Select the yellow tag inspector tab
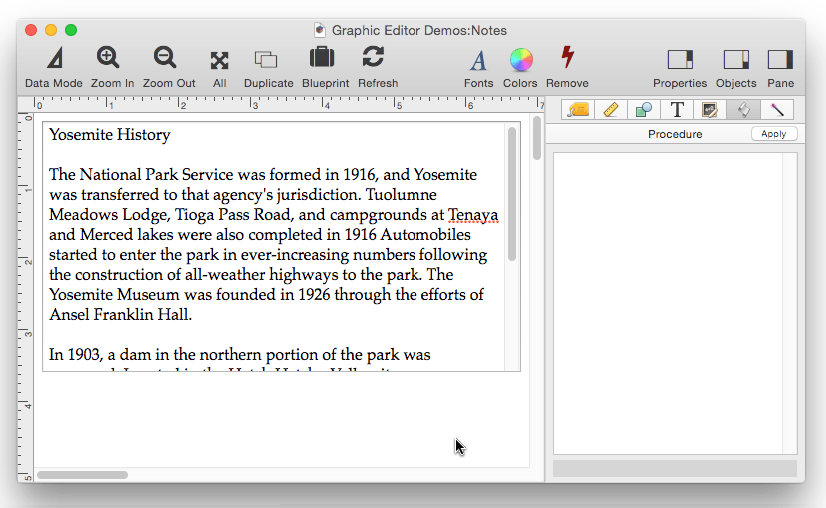826x508 pixels. tap(577, 110)
